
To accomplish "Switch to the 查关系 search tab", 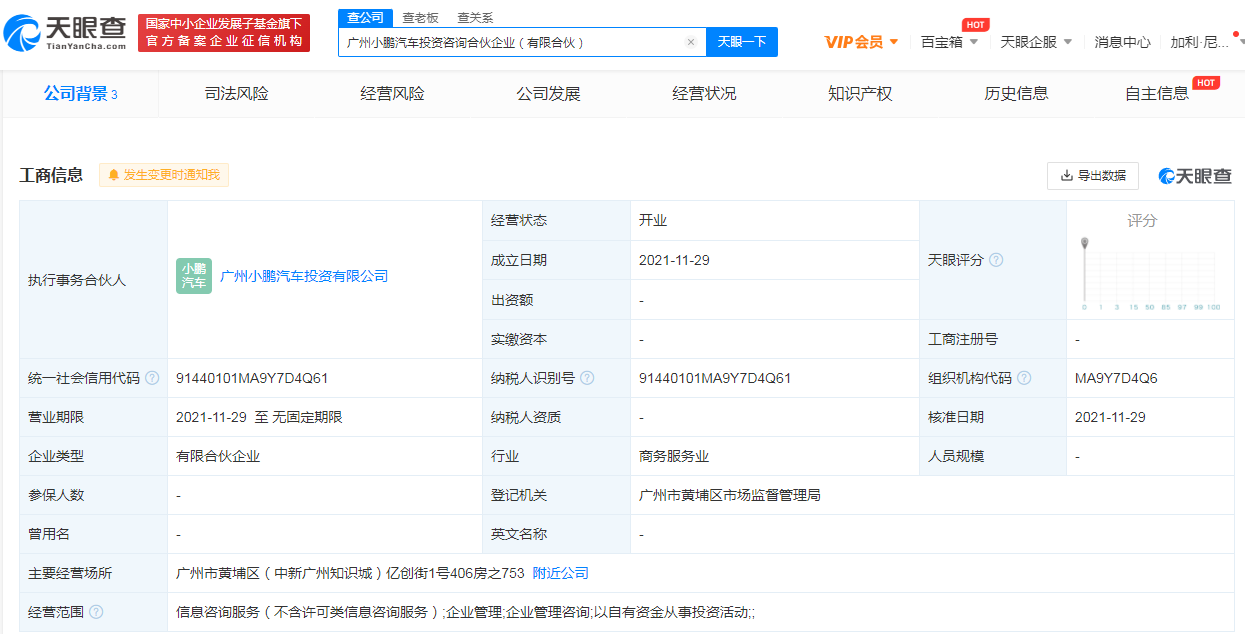I will coord(475,18).
